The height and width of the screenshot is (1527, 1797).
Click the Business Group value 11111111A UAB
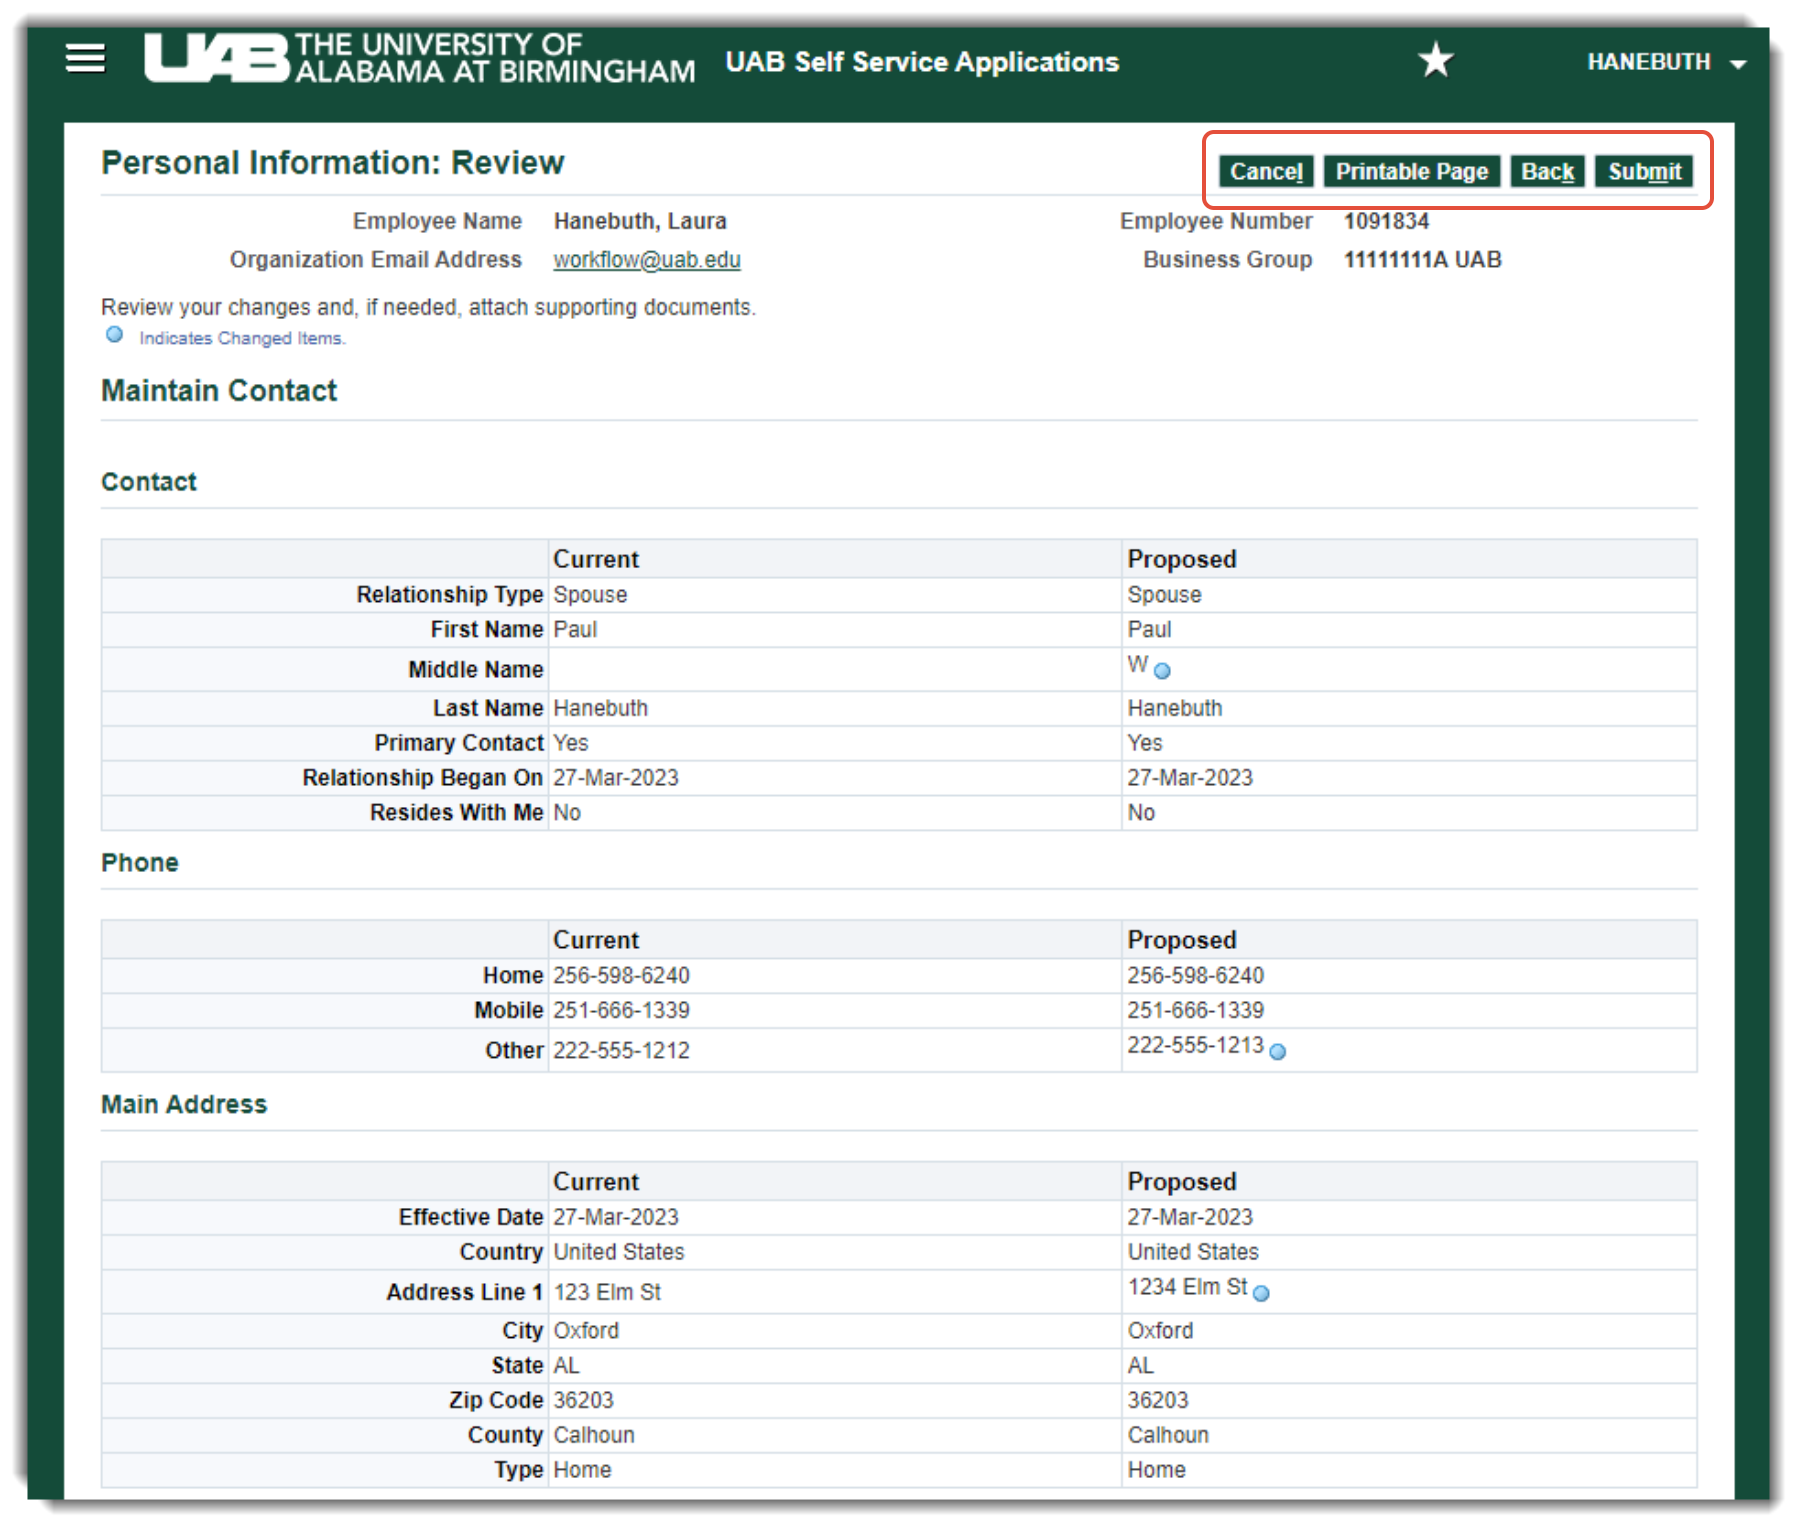[1422, 260]
